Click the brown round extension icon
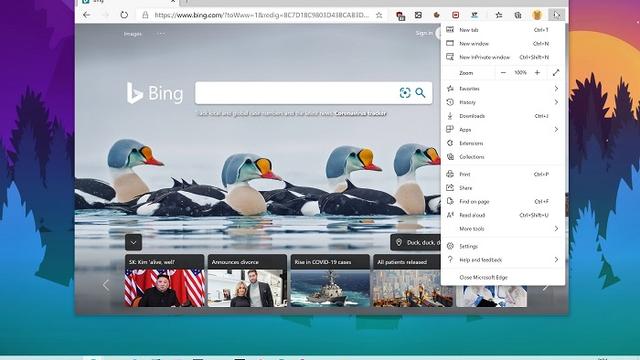The height and width of the screenshot is (360, 640). point(437,15)
